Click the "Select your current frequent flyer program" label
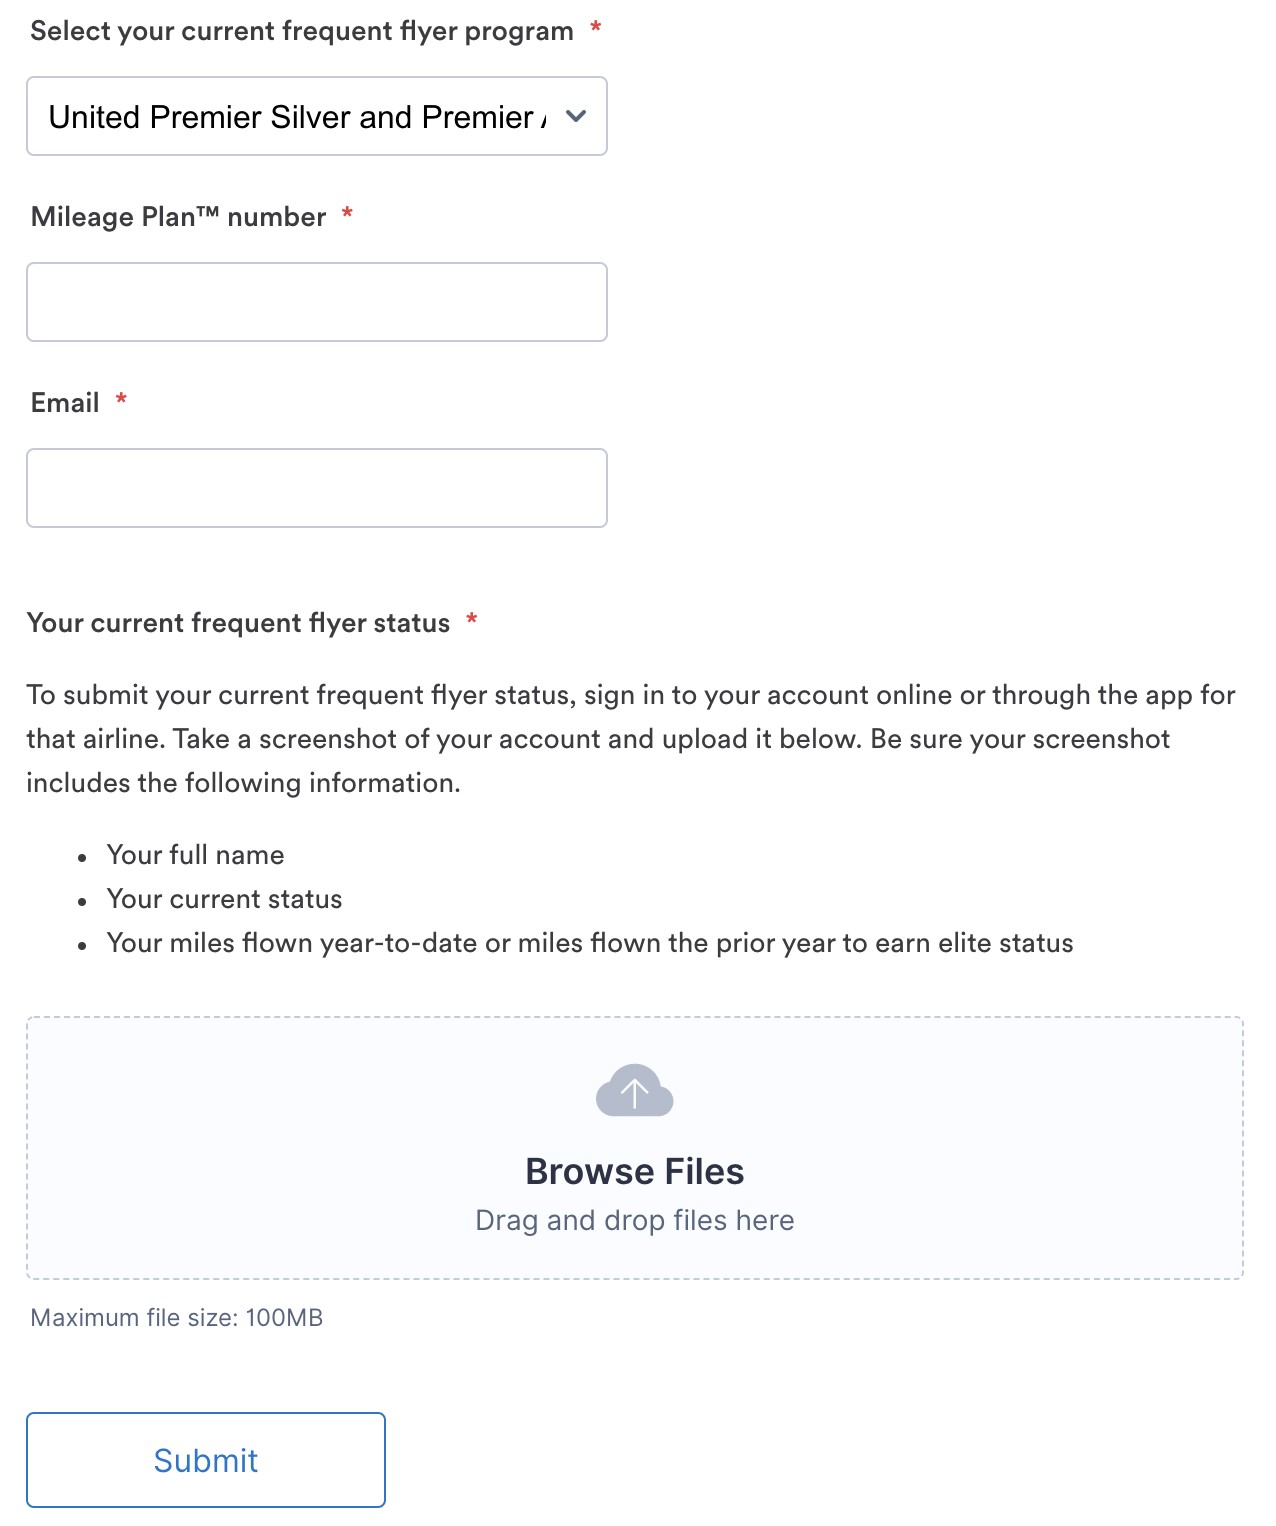Screen dimensions: 1276x1526 (301, 31)
